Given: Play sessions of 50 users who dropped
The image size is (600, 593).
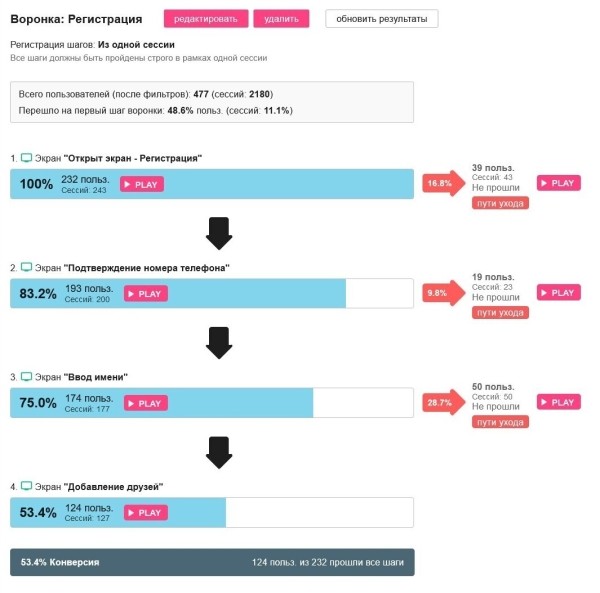Looking at the screenshot, I should (x=557, y=402).
